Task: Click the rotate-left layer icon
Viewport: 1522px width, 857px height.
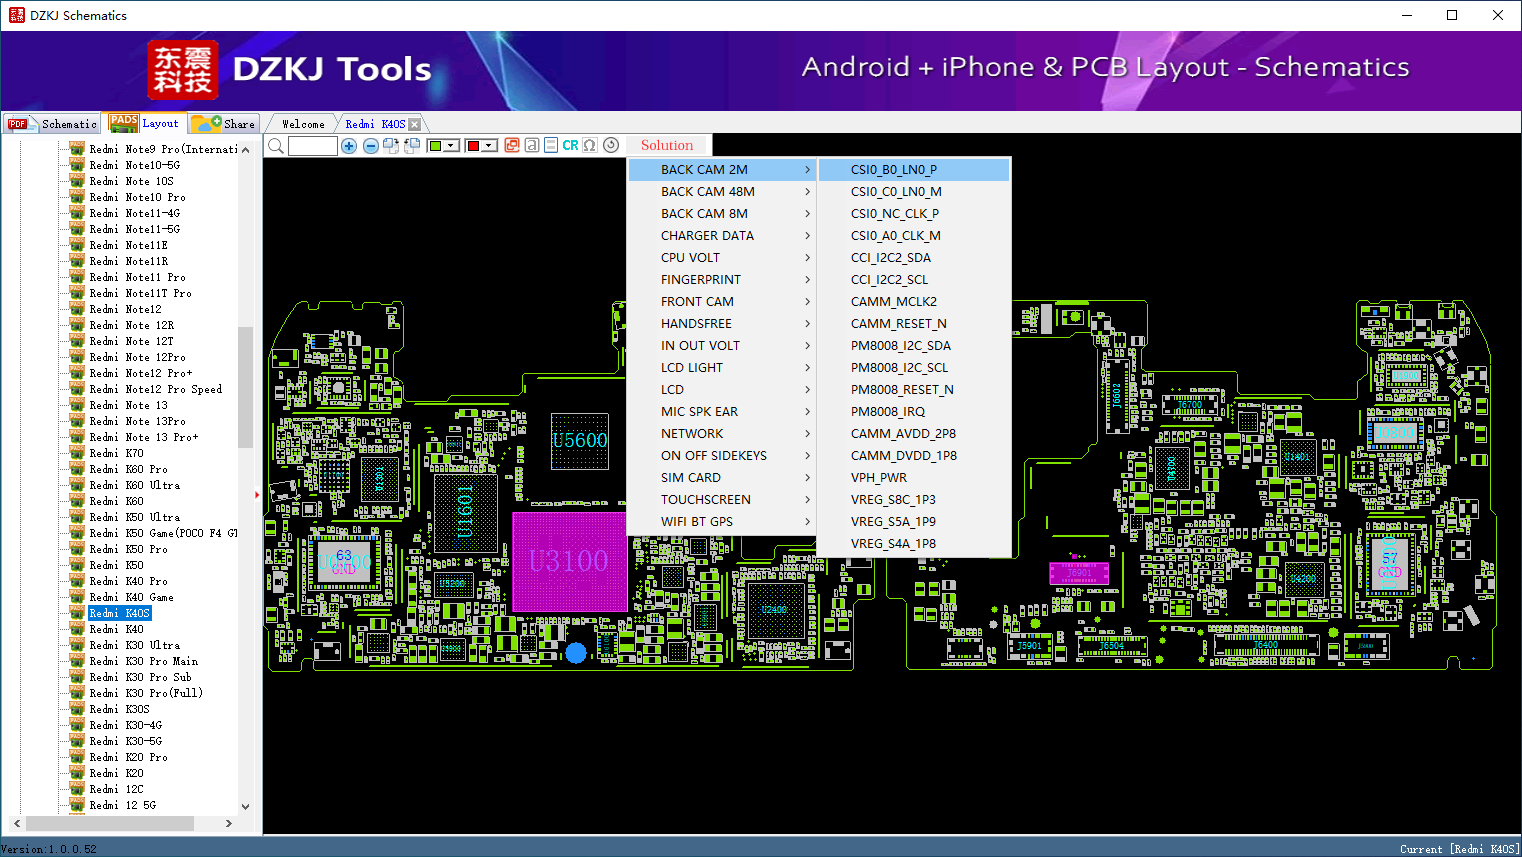Action: coord(411,146)
